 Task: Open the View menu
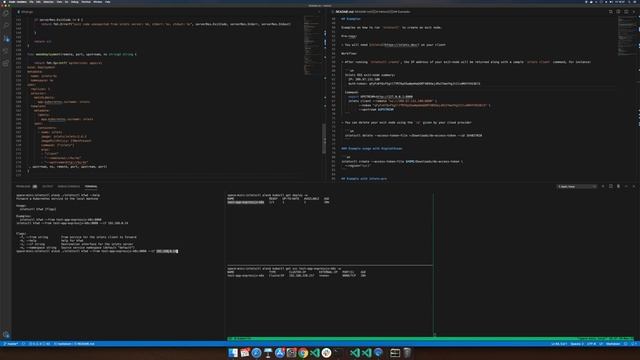coord(59,2)
